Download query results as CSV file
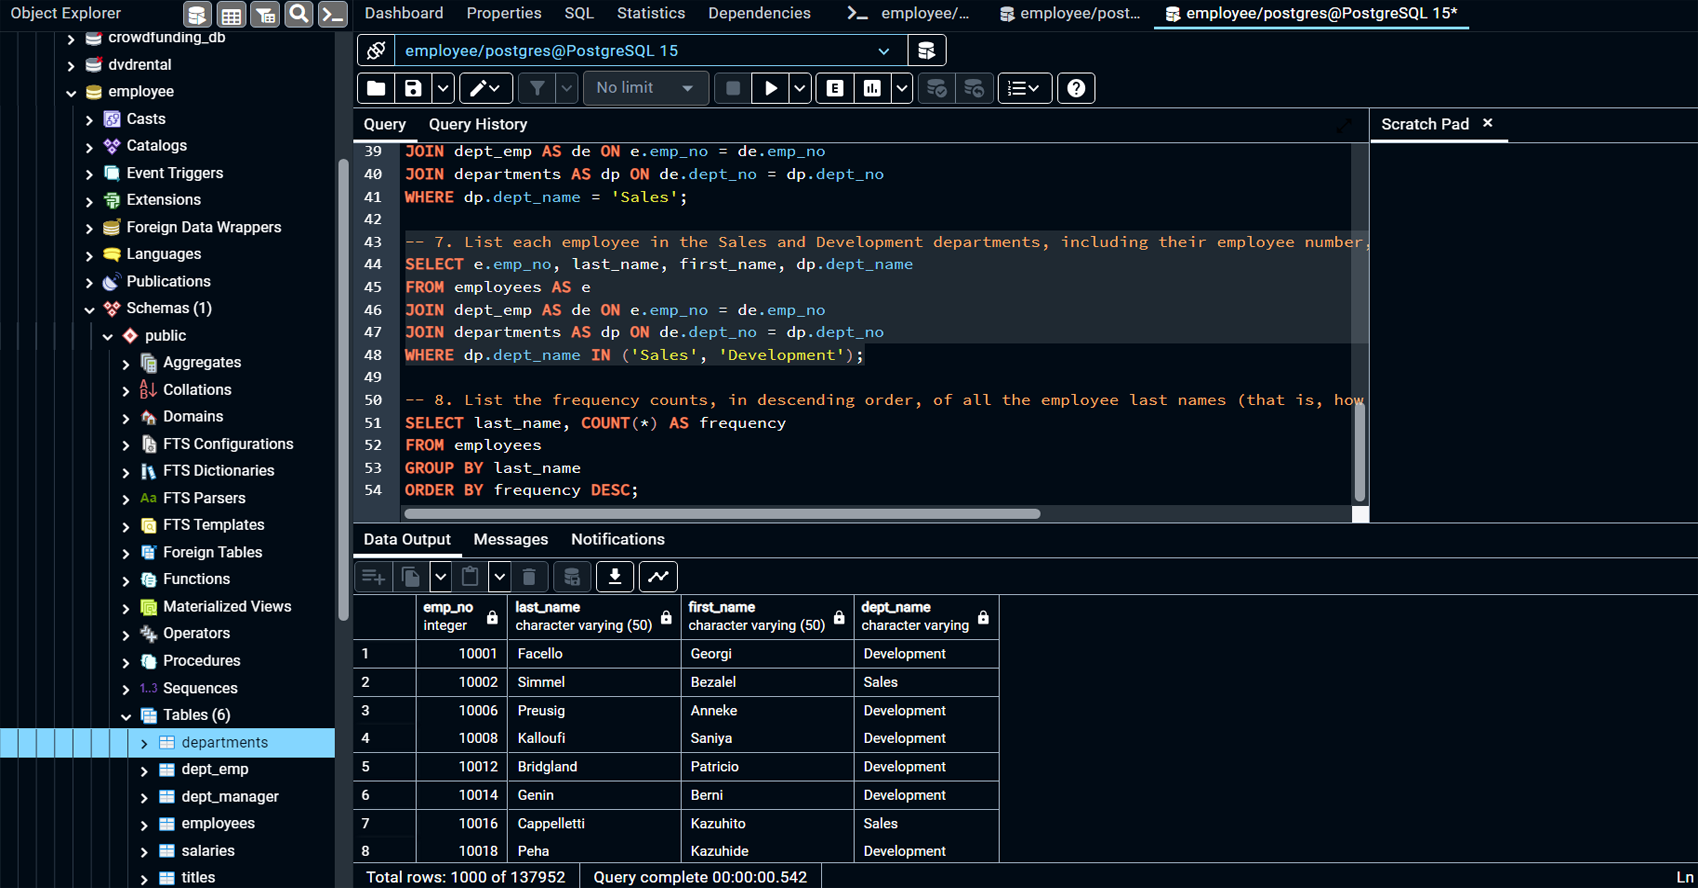The height and width of the screenshot is (888, 1698). pos(615,576)
